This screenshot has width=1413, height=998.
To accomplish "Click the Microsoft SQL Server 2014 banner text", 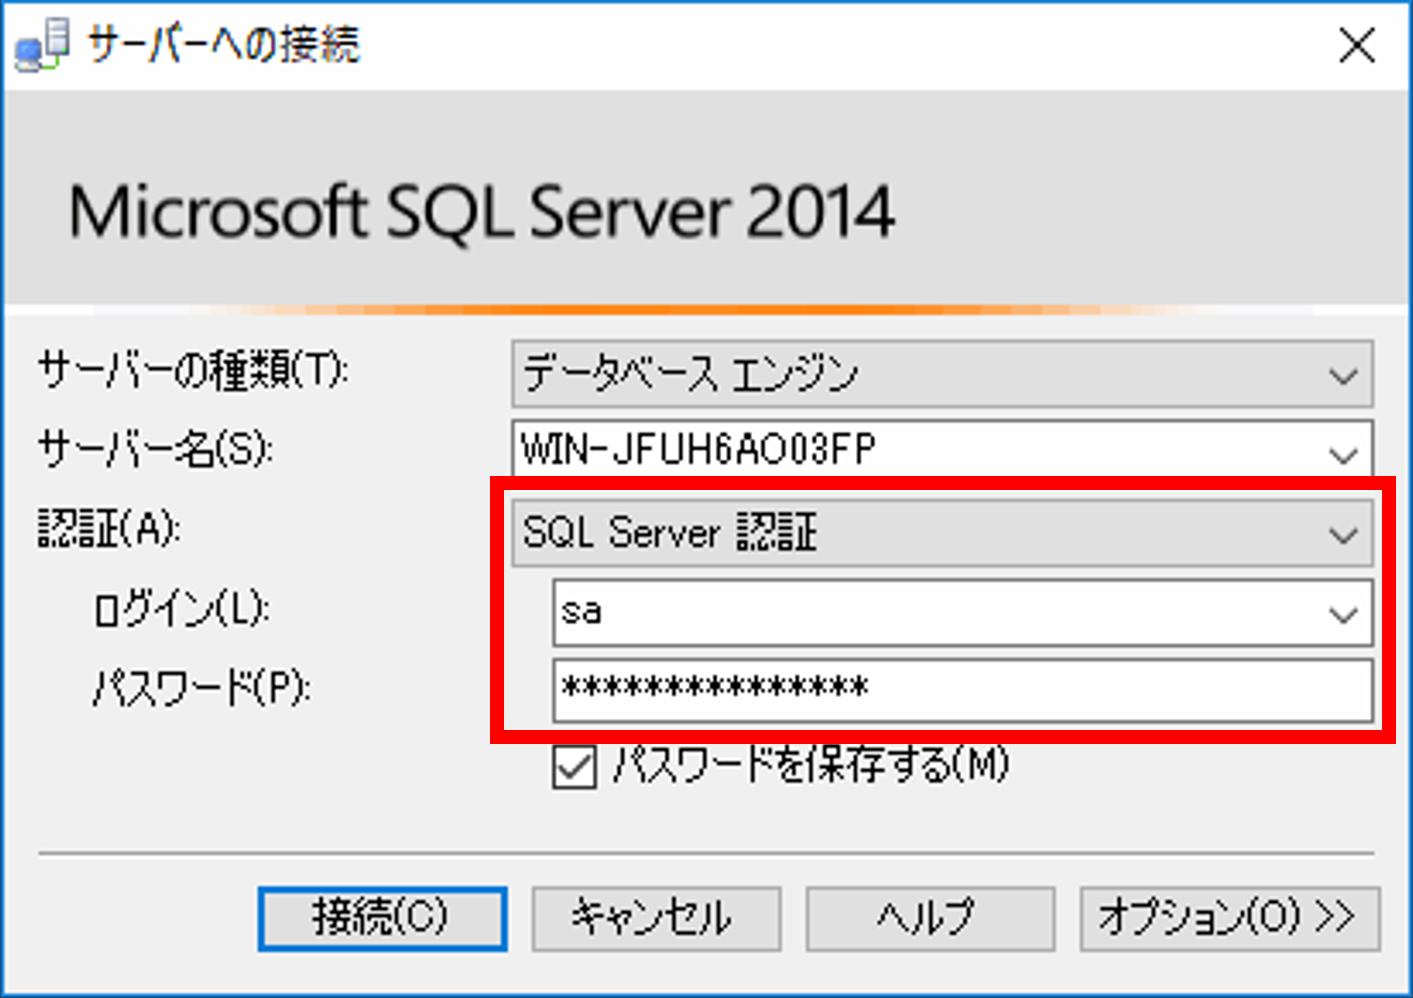I will [x=482, y=212].
